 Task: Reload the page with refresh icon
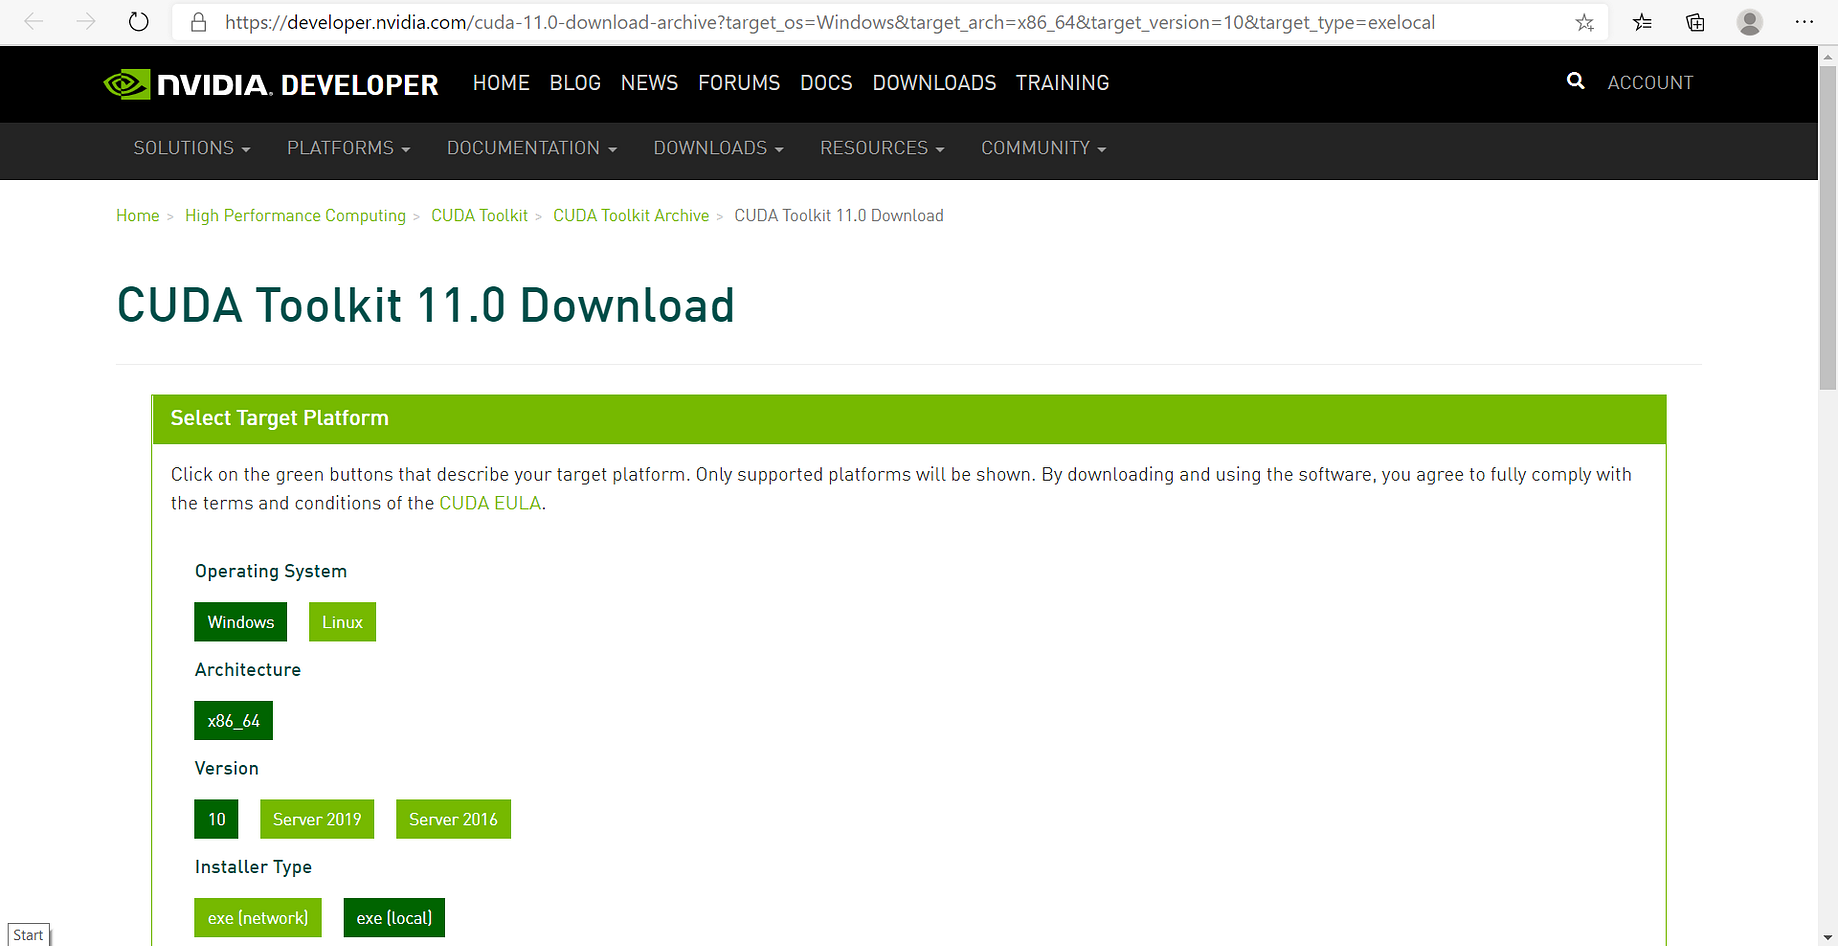(x=139, y=22)
